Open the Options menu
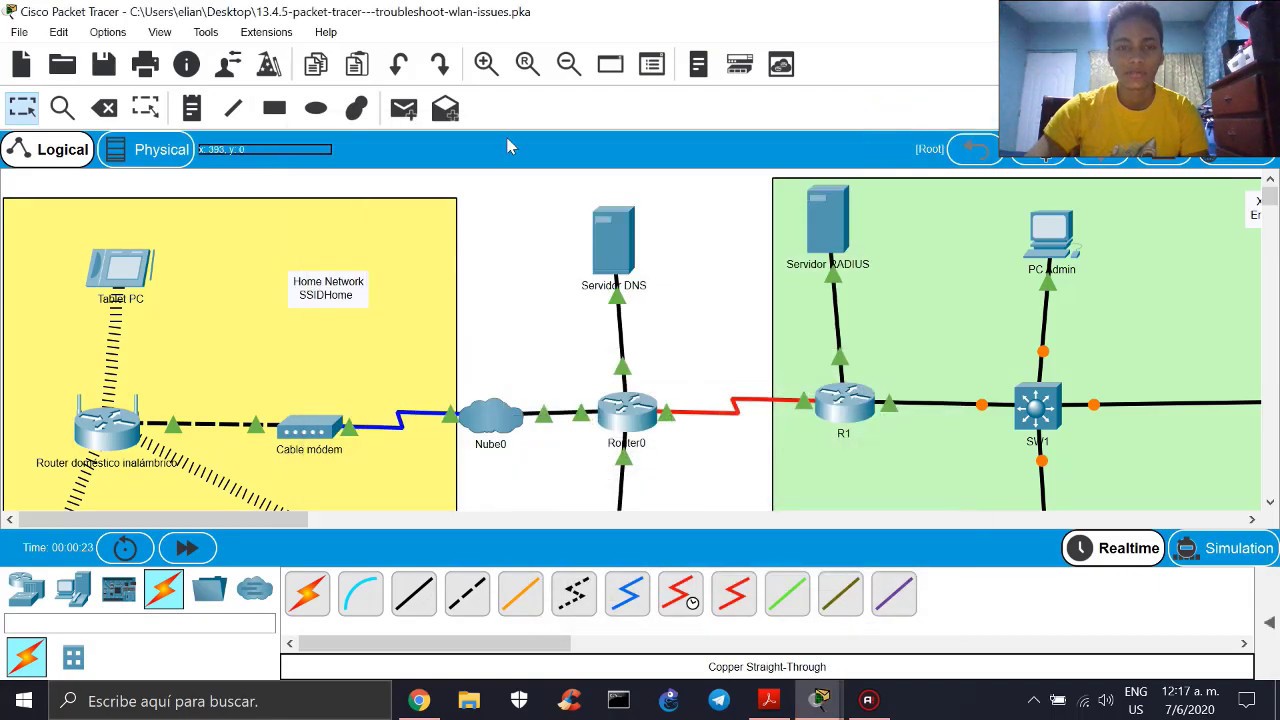 (108, 32)
